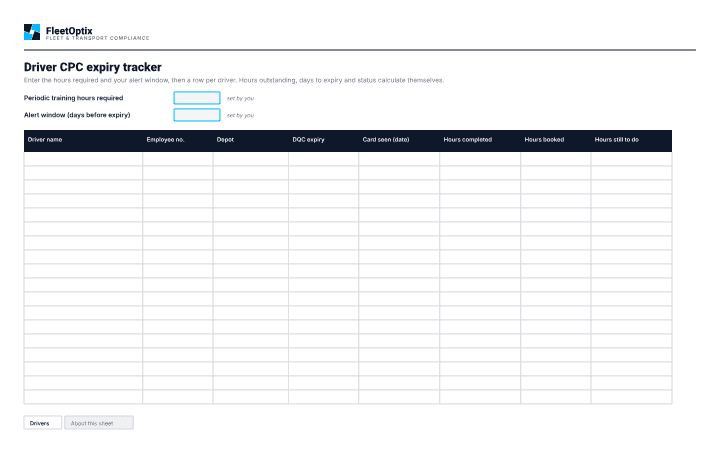Select the Hours completed column header
This screenshot has width=720, height=450.
pos(480,140)
